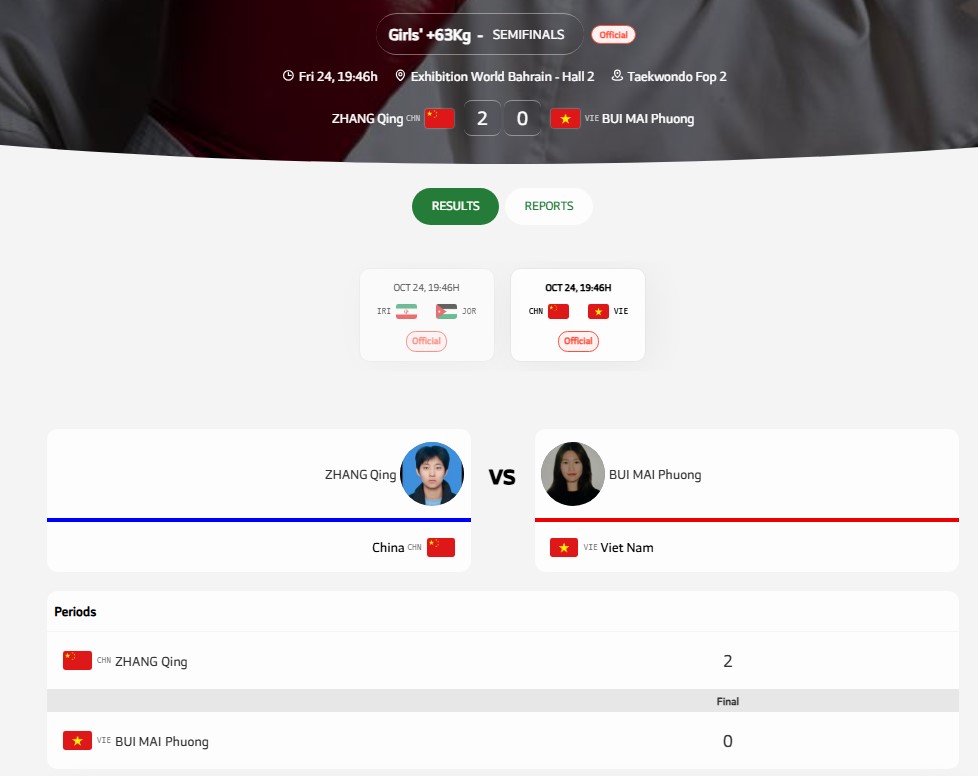Open the REPORTS tab
978x776 pixels.
[549, 206]
